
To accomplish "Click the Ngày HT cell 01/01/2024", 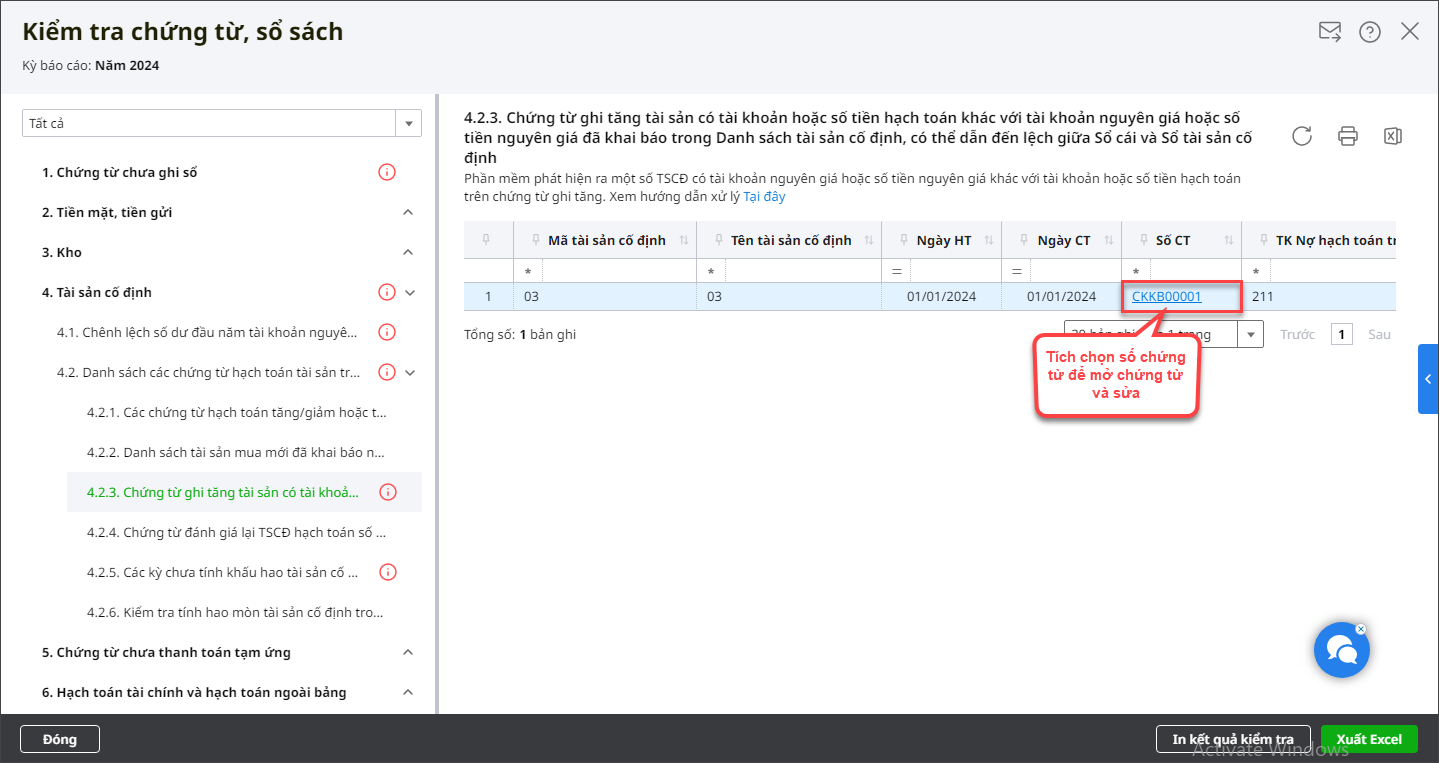I will pos(941,296).
